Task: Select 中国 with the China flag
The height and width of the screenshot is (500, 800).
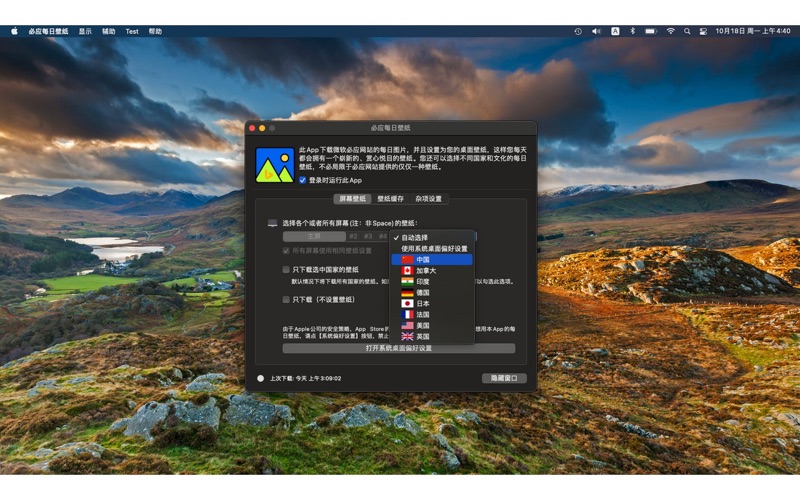Action: (432, 260)
